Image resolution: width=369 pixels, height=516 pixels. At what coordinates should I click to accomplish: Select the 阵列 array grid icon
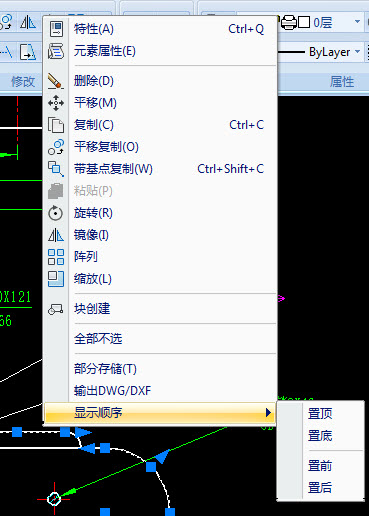(x=56, y=257)
